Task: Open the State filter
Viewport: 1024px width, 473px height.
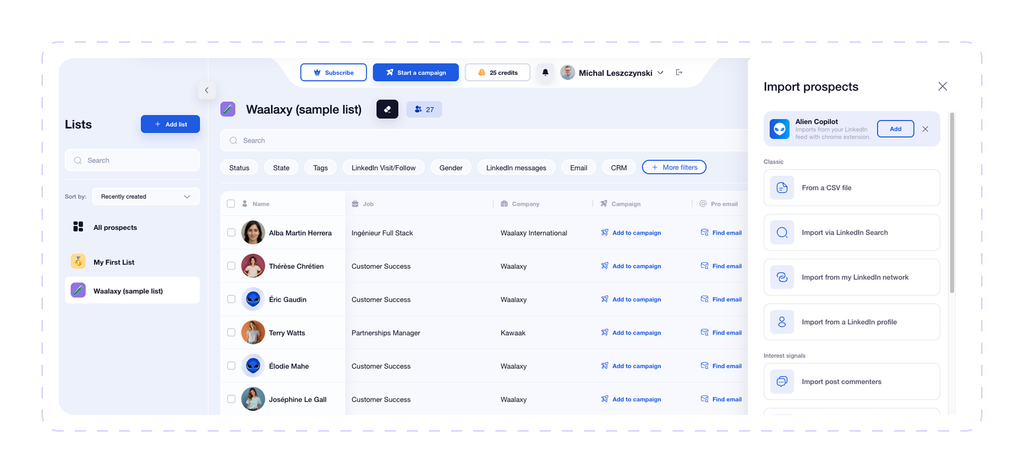Action: tap(281, 168)
